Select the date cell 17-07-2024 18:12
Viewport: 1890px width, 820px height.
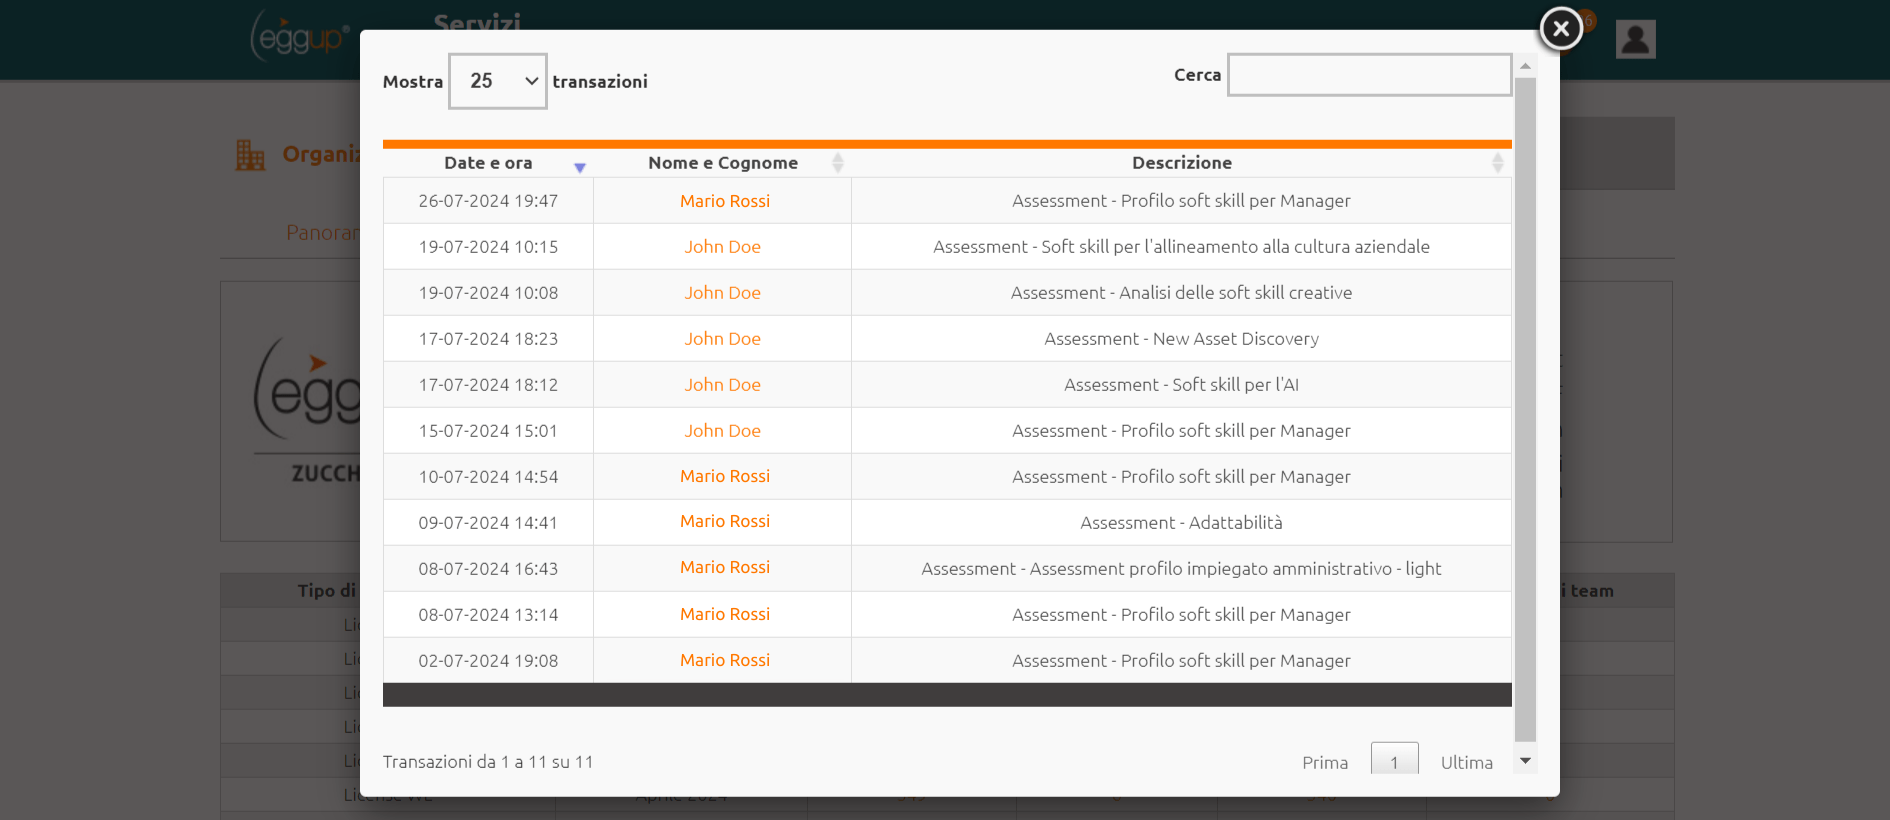coord(488,385)
